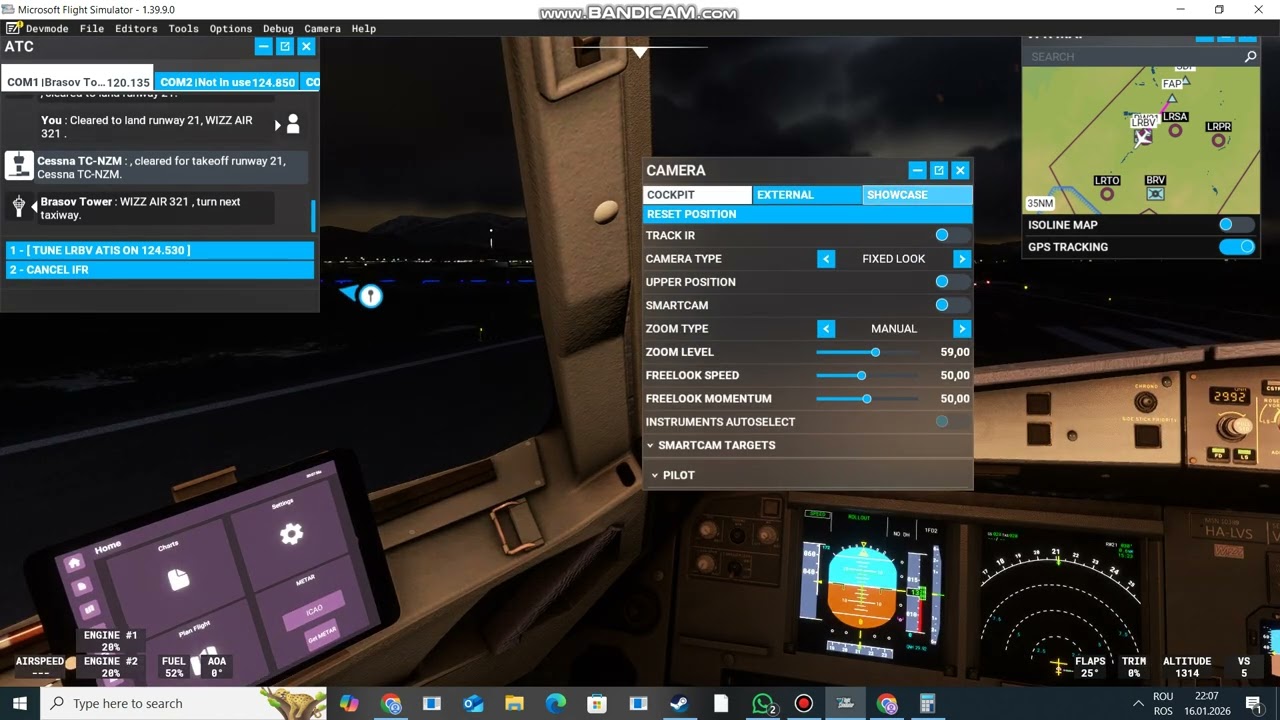
Task: Disable GPS Tracking toggle
Action: 1236,247
